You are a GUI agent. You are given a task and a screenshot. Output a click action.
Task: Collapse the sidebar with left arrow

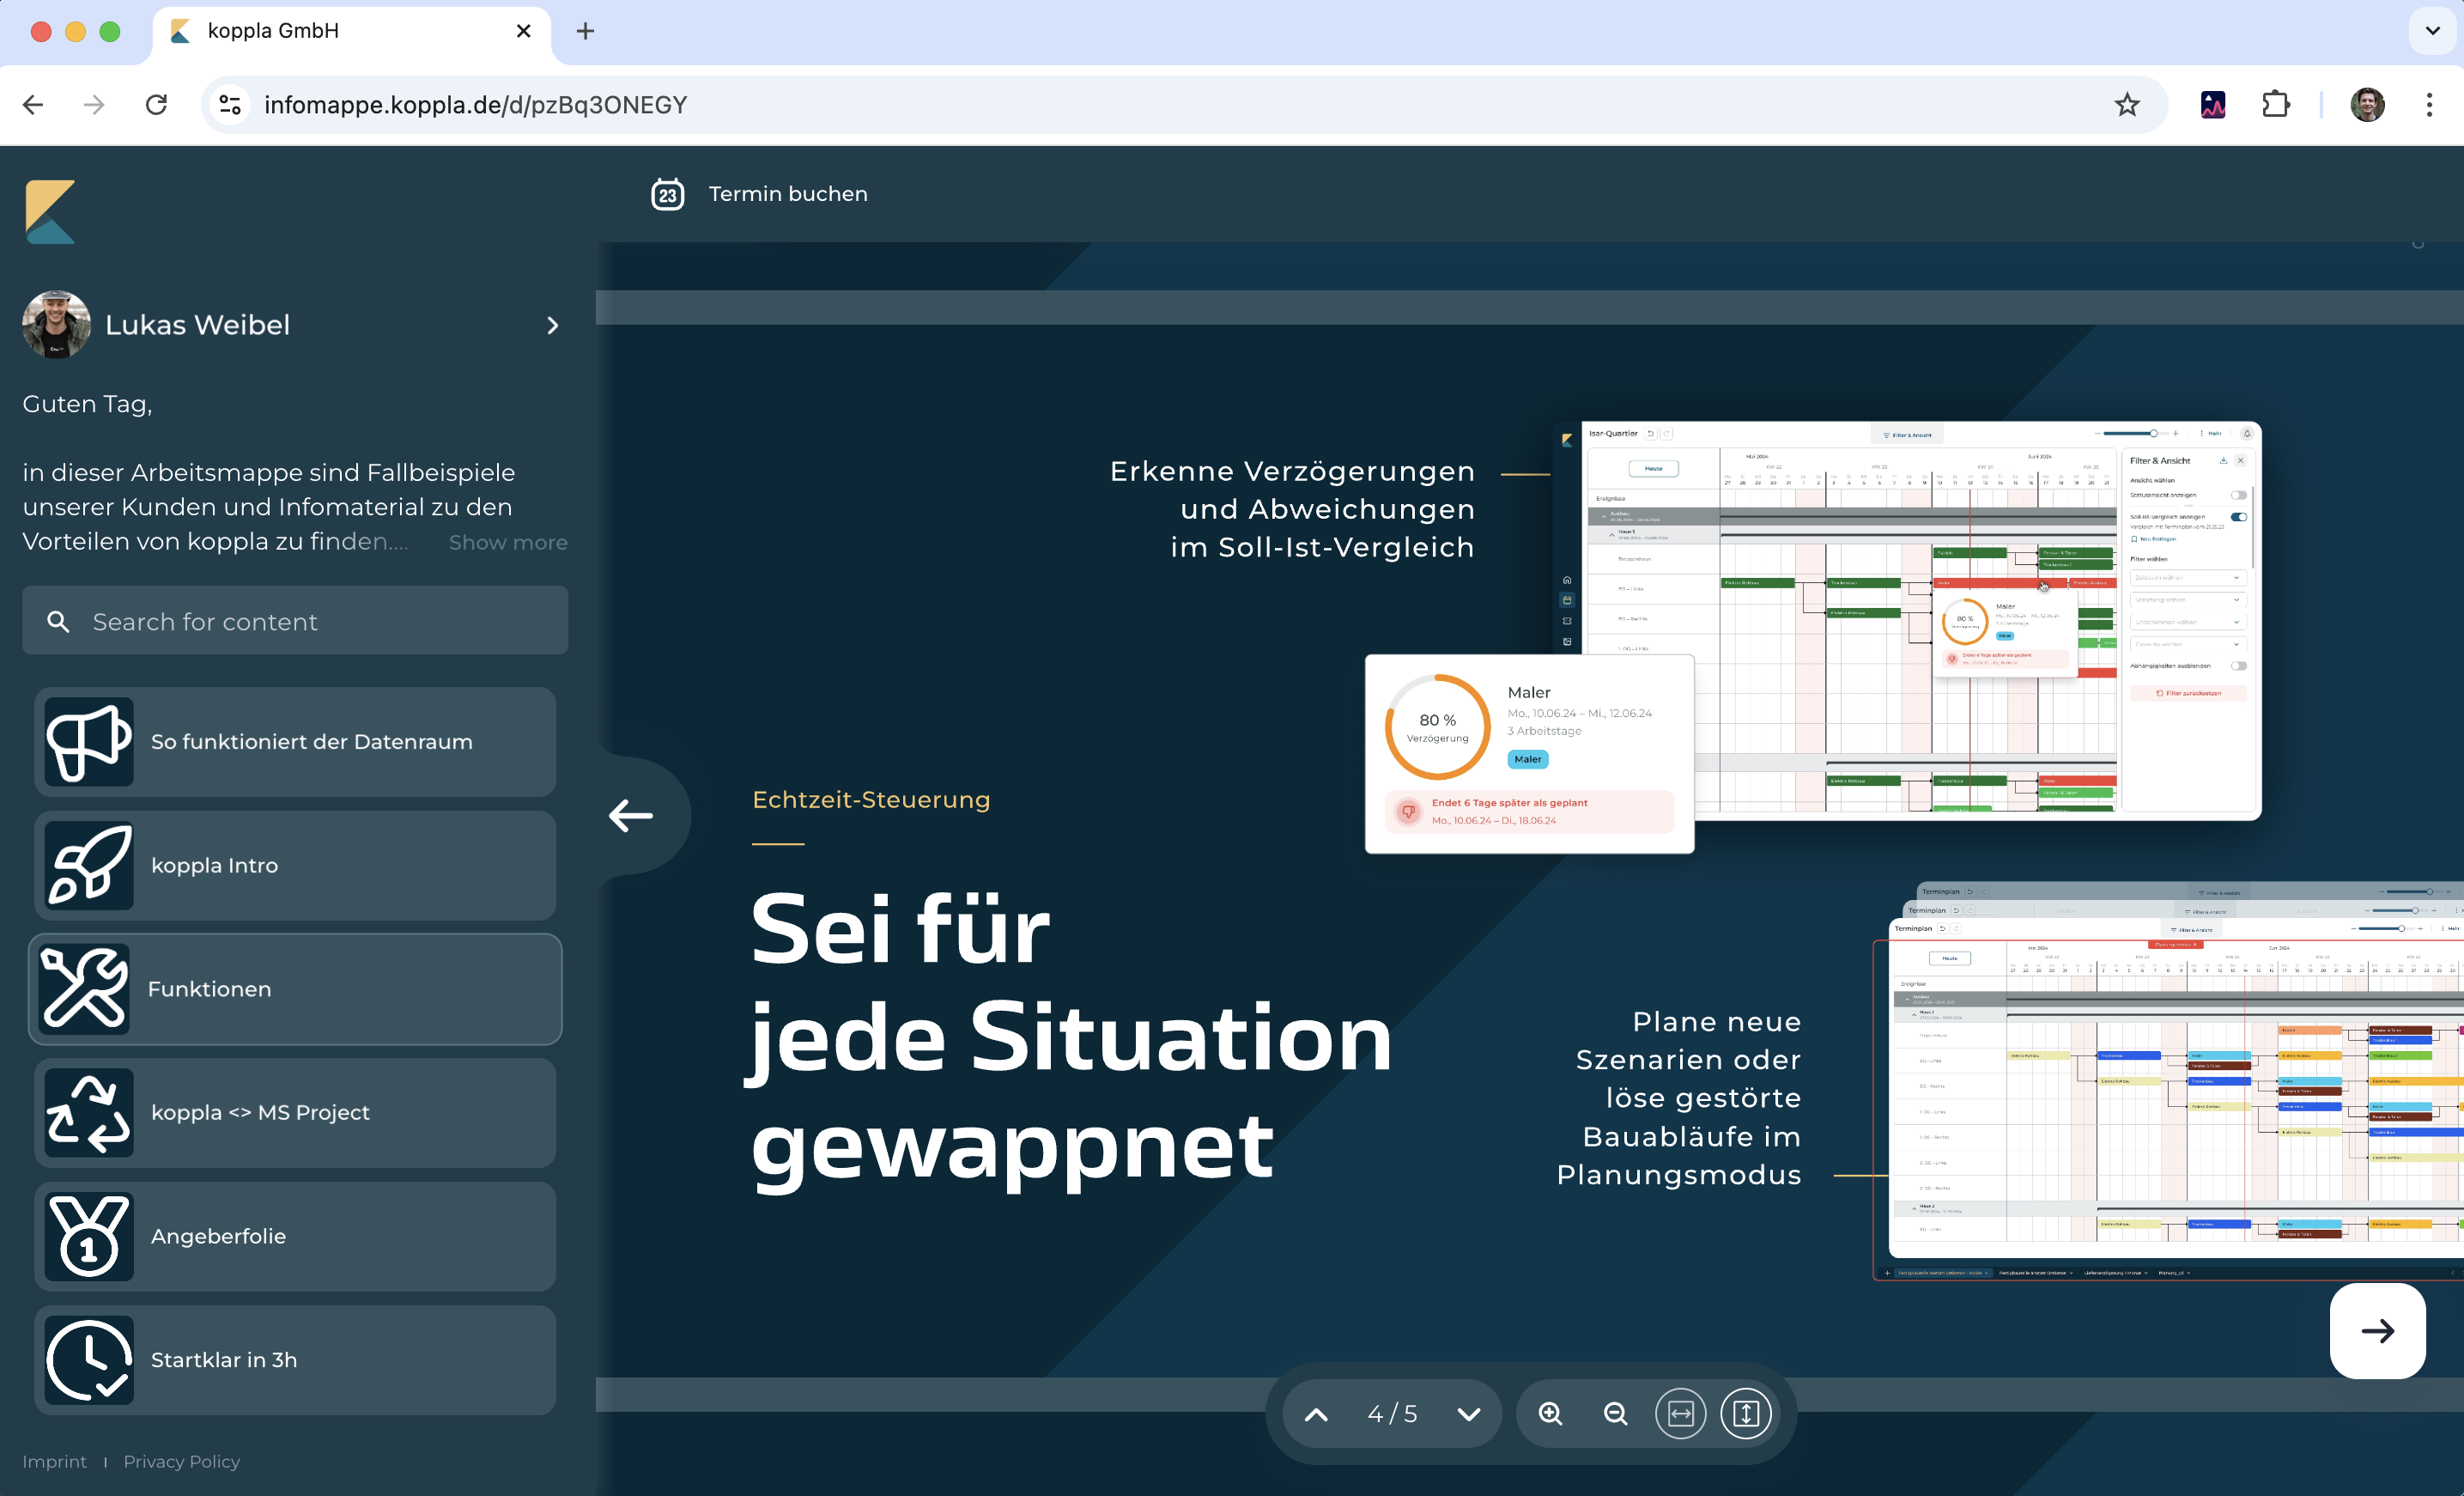click(x=631, y=815)
